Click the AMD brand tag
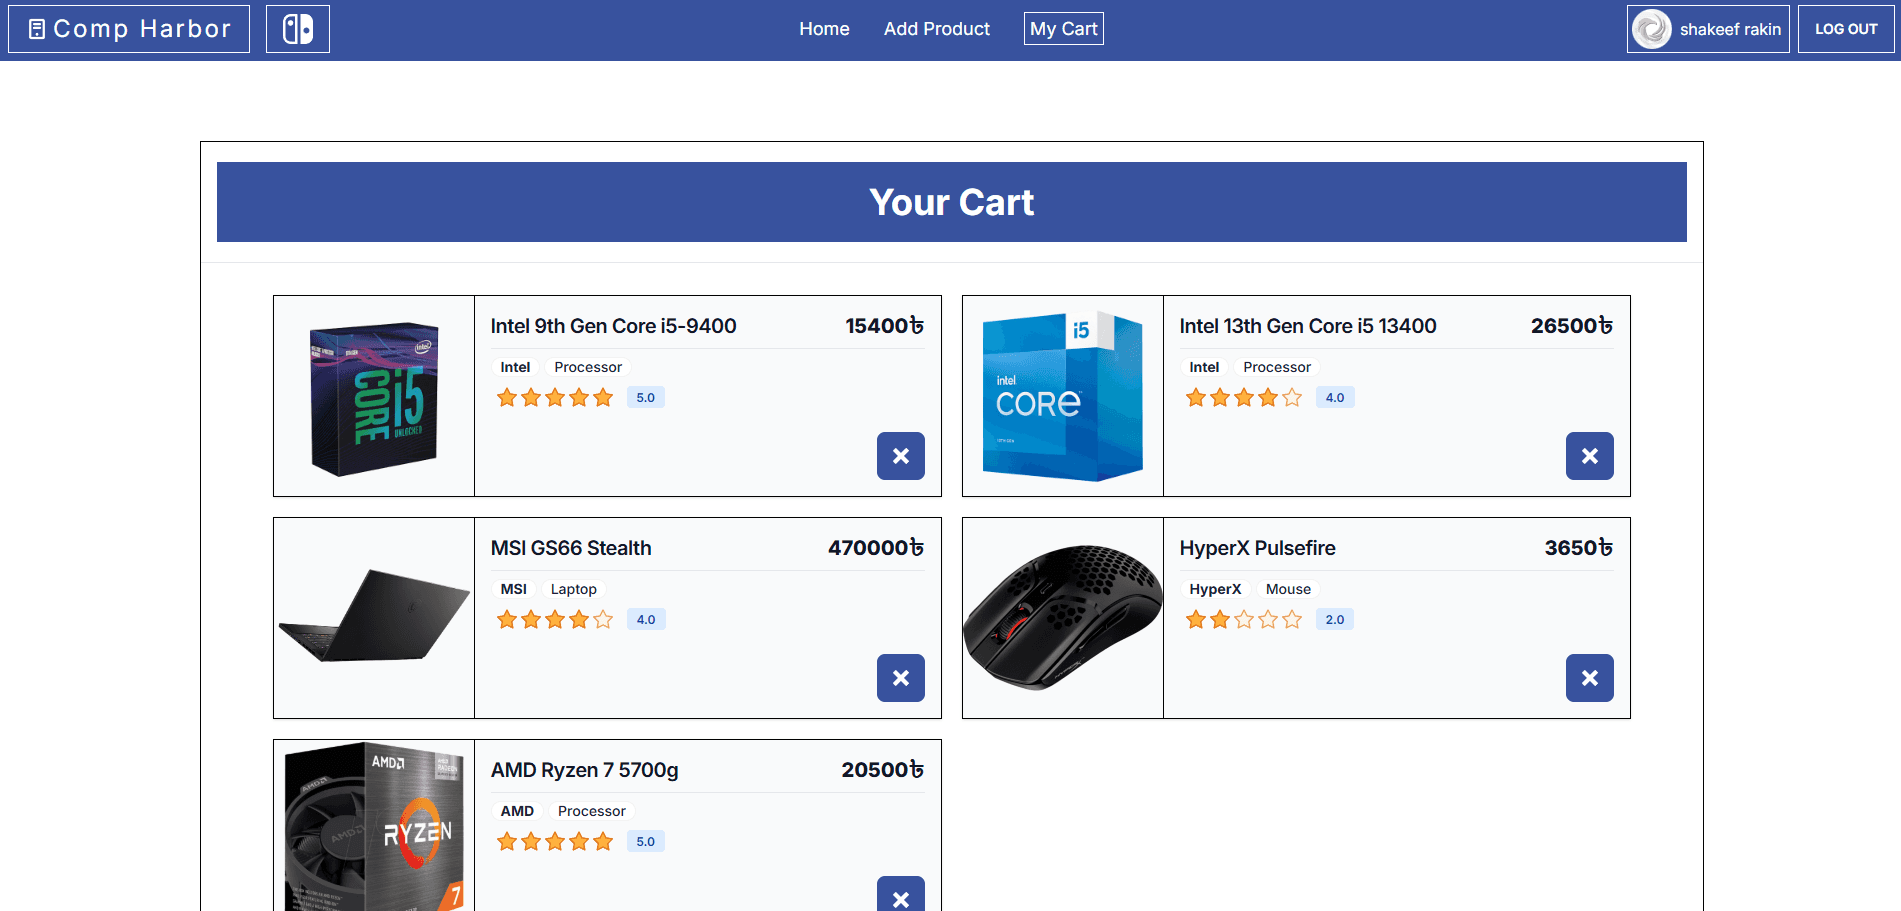Image resolution: width=1901 pixels, height=911 pixels. [x=517, y=811]
